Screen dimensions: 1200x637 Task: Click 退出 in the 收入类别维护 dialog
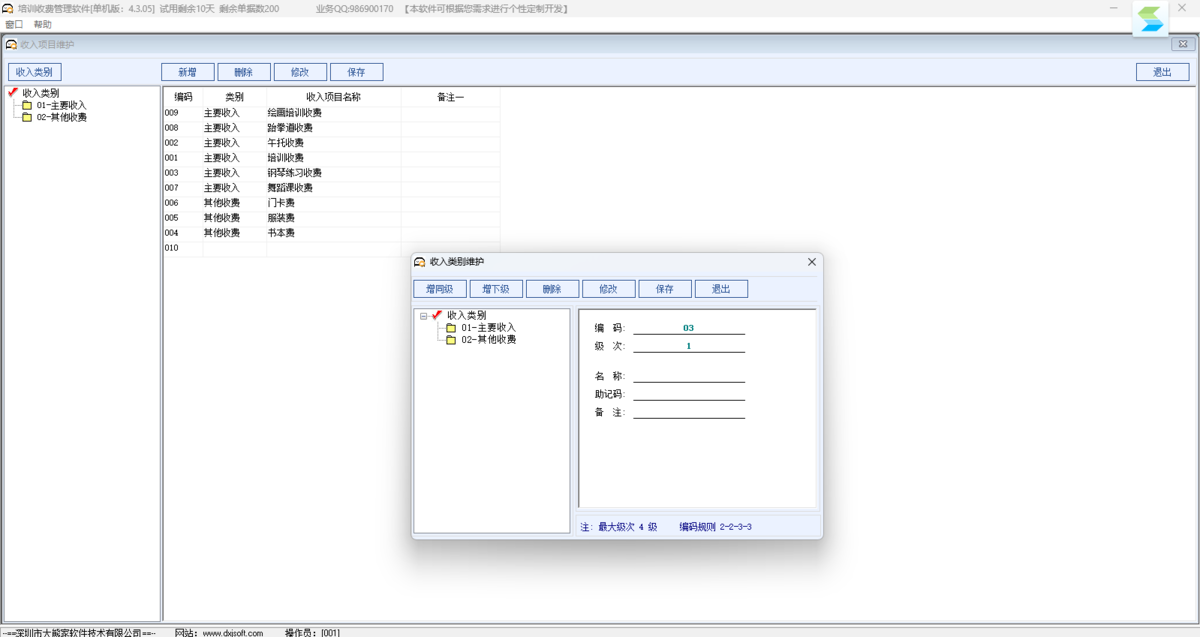(721, 289)
